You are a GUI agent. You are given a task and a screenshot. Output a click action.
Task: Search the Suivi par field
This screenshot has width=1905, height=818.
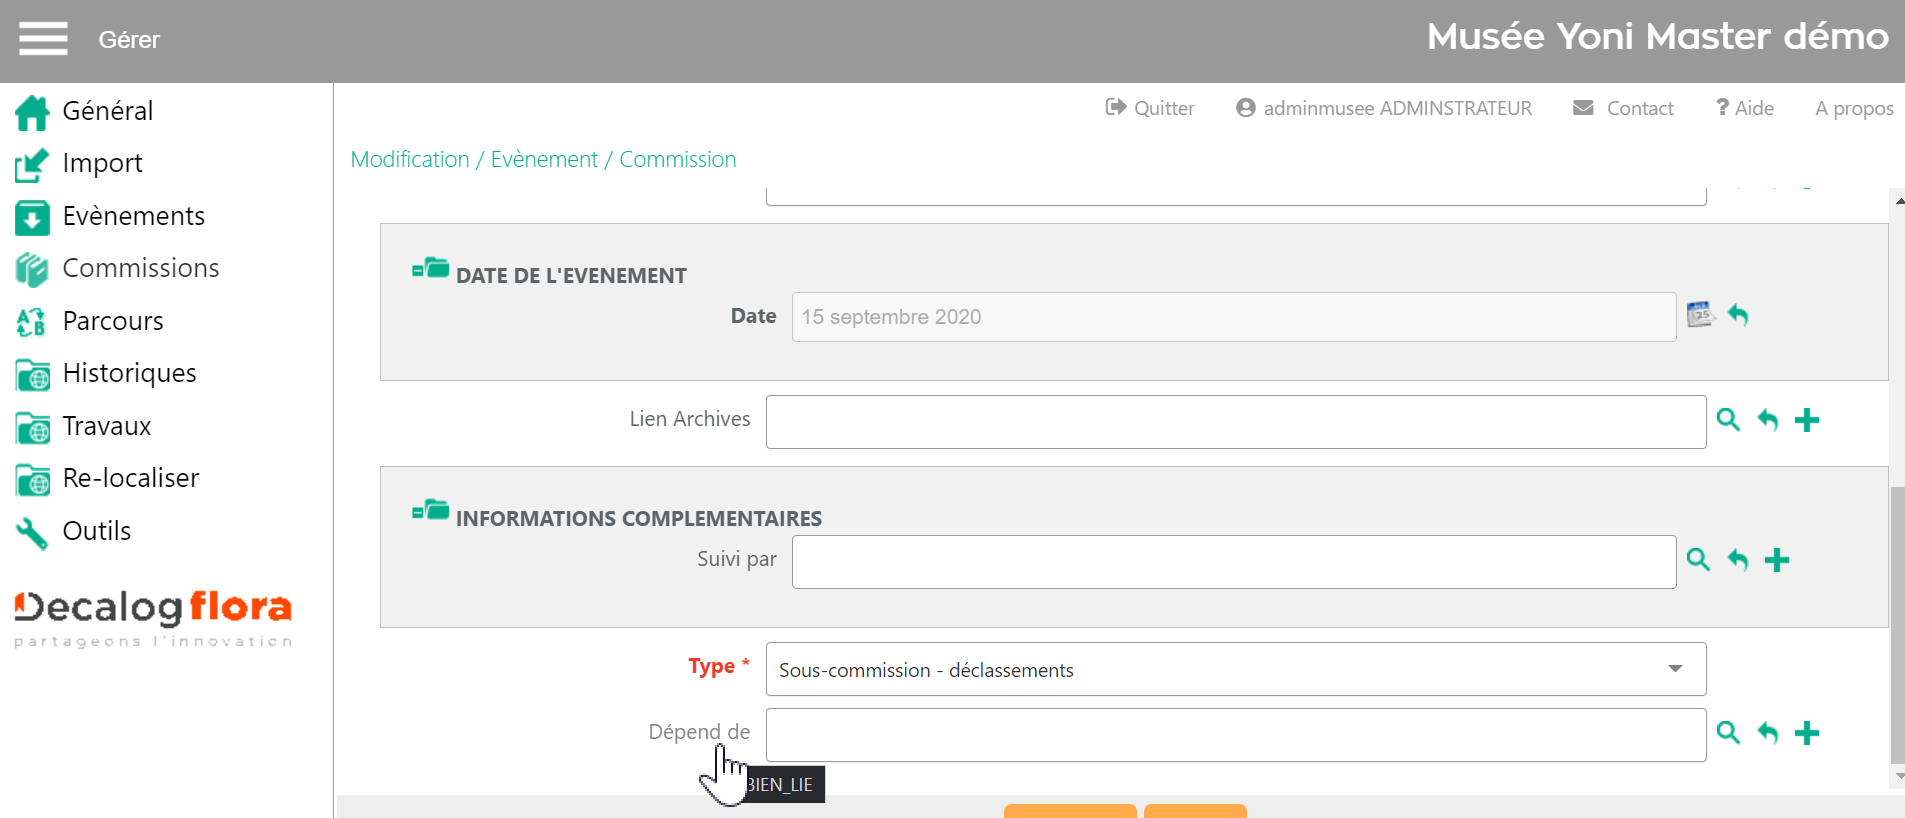[1698, 560]
